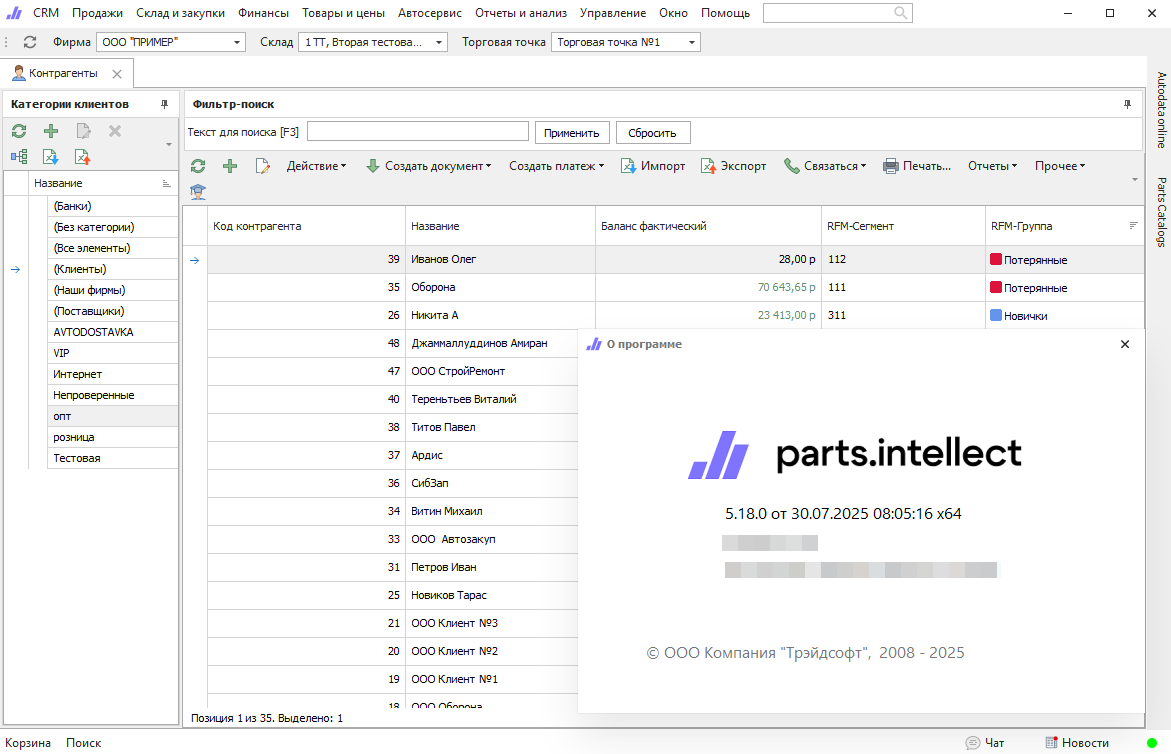Add a new client category
Viewport: 1171px width, 754px height.
tap(51, 131)
